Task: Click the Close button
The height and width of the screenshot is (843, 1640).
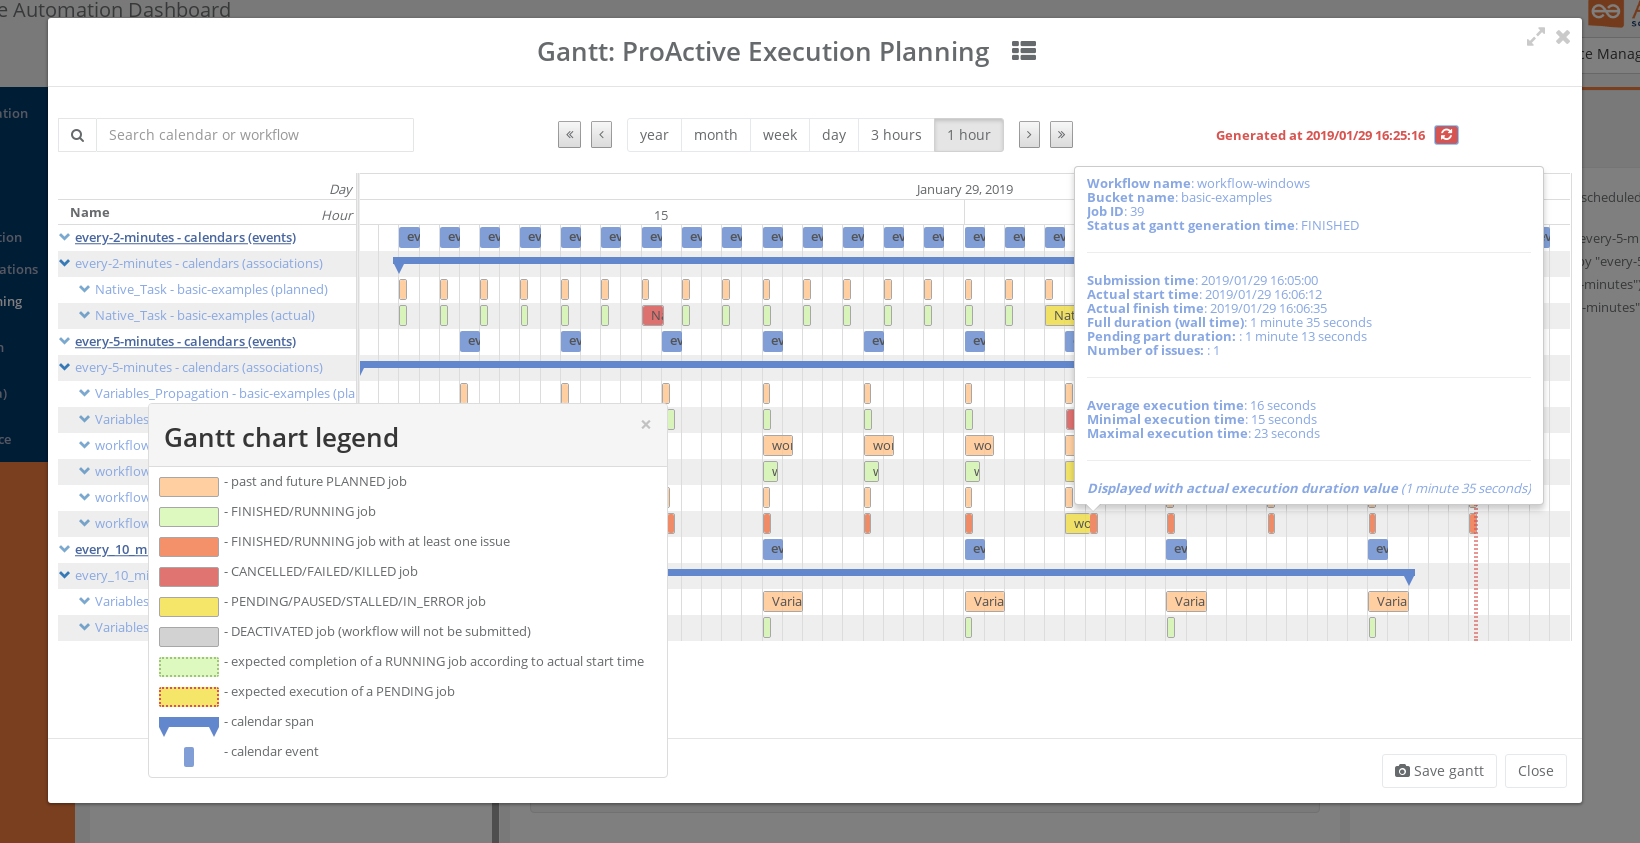Action: coord(1535,771)
